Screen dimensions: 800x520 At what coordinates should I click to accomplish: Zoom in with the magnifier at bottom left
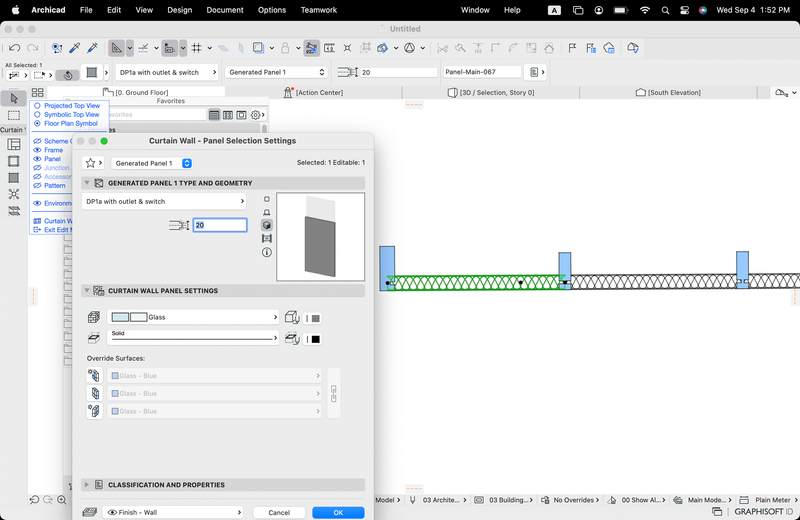click(62, 500)
